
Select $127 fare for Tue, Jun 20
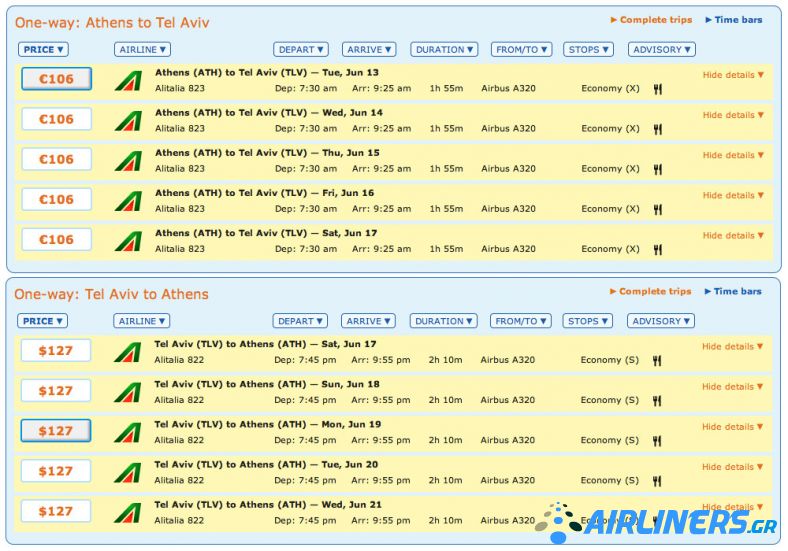click(56, 471)
